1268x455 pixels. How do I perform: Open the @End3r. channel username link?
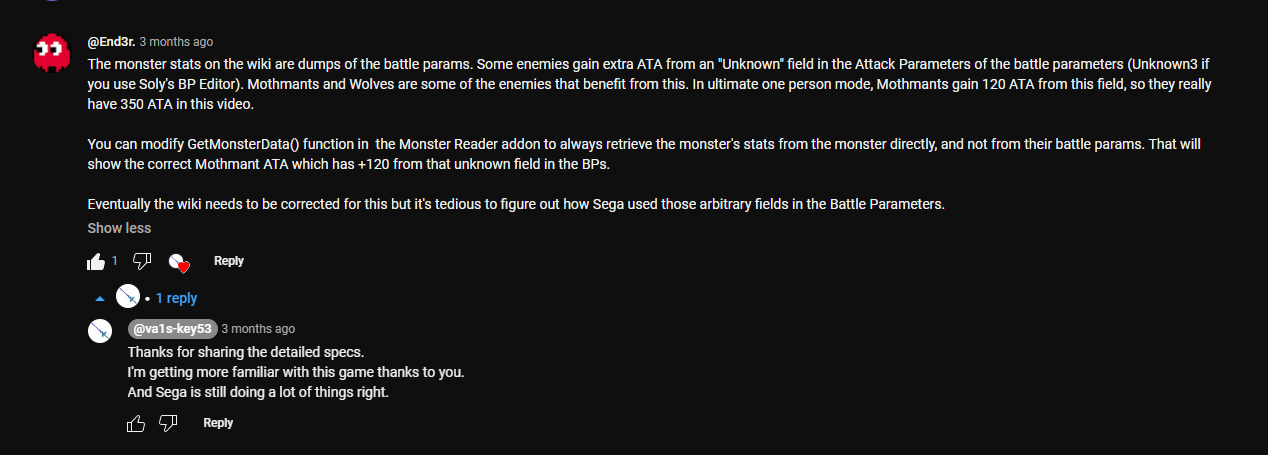[110, 42]
